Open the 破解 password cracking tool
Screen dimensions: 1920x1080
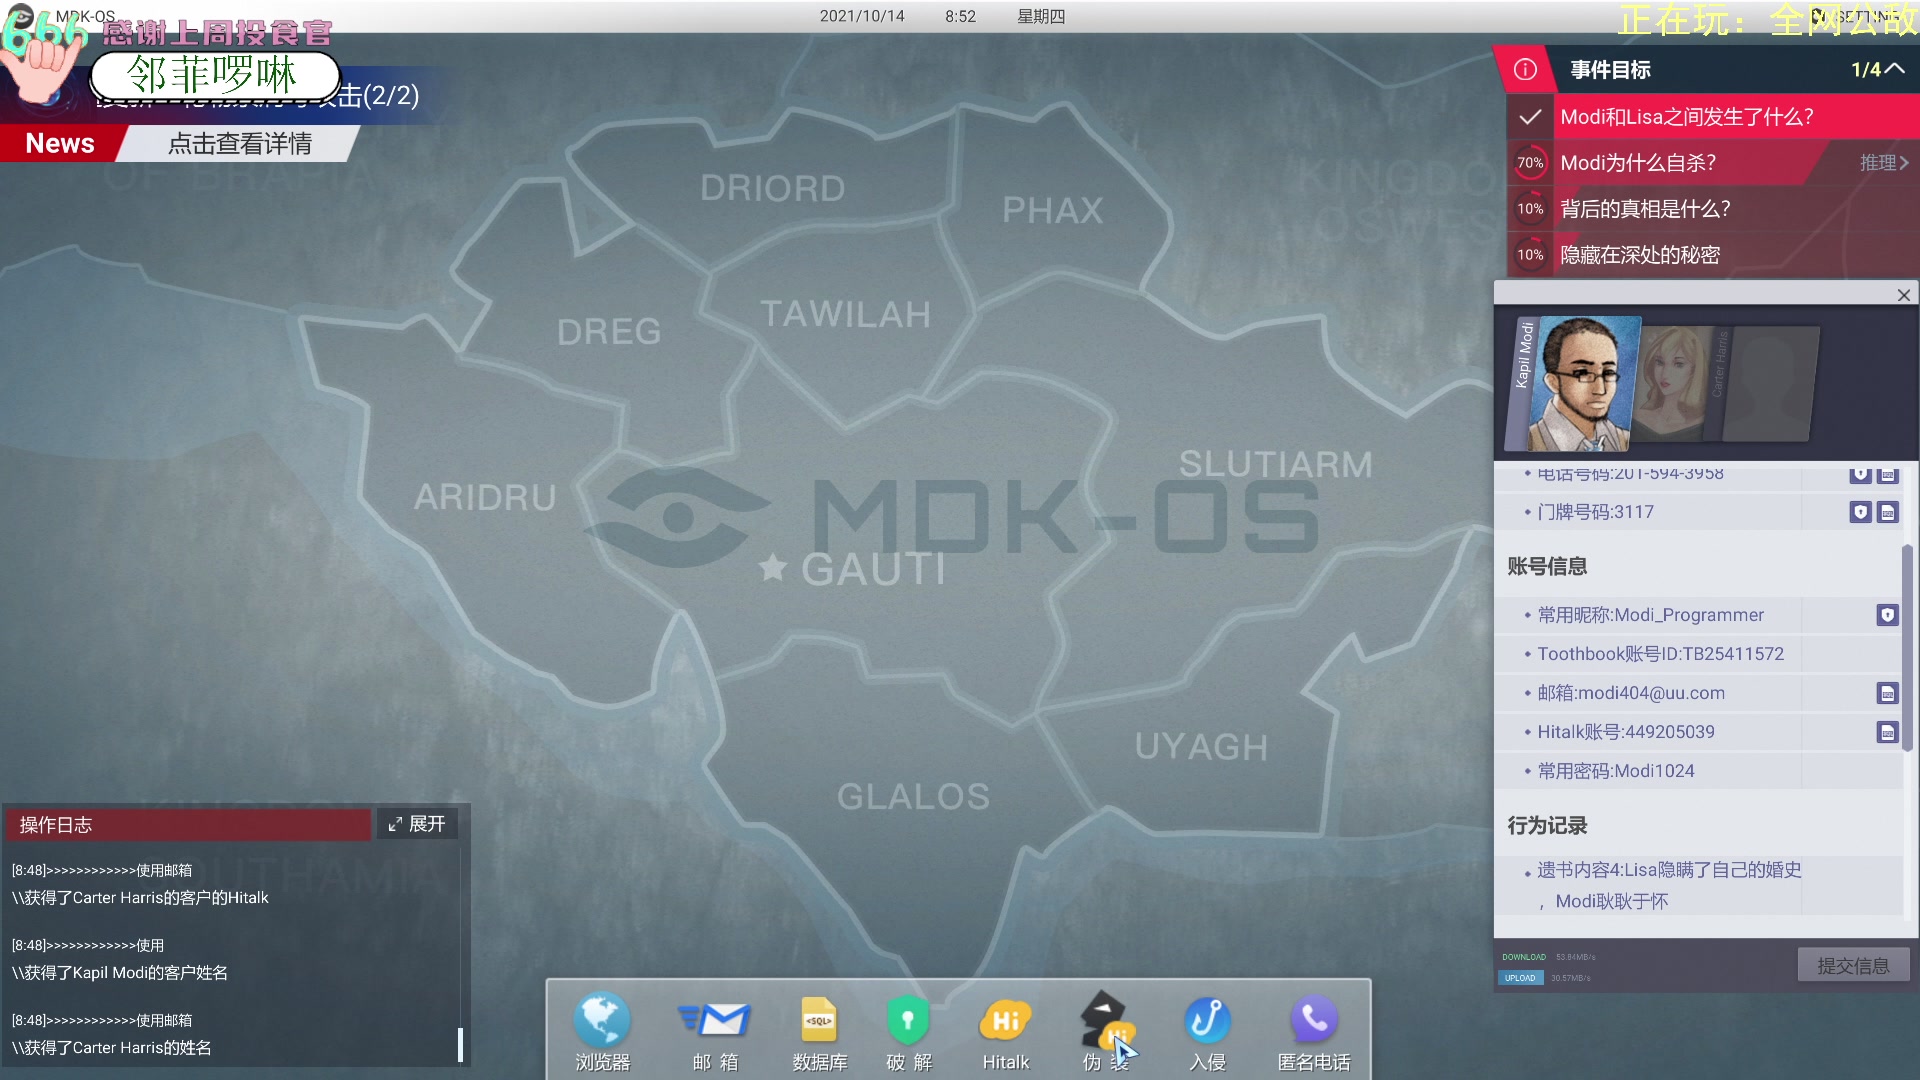pyautogui.click(x=908, y=1031)
